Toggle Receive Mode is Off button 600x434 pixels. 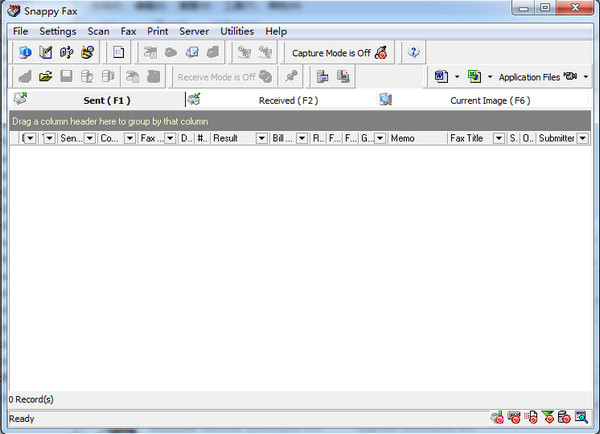coord(225,77)
